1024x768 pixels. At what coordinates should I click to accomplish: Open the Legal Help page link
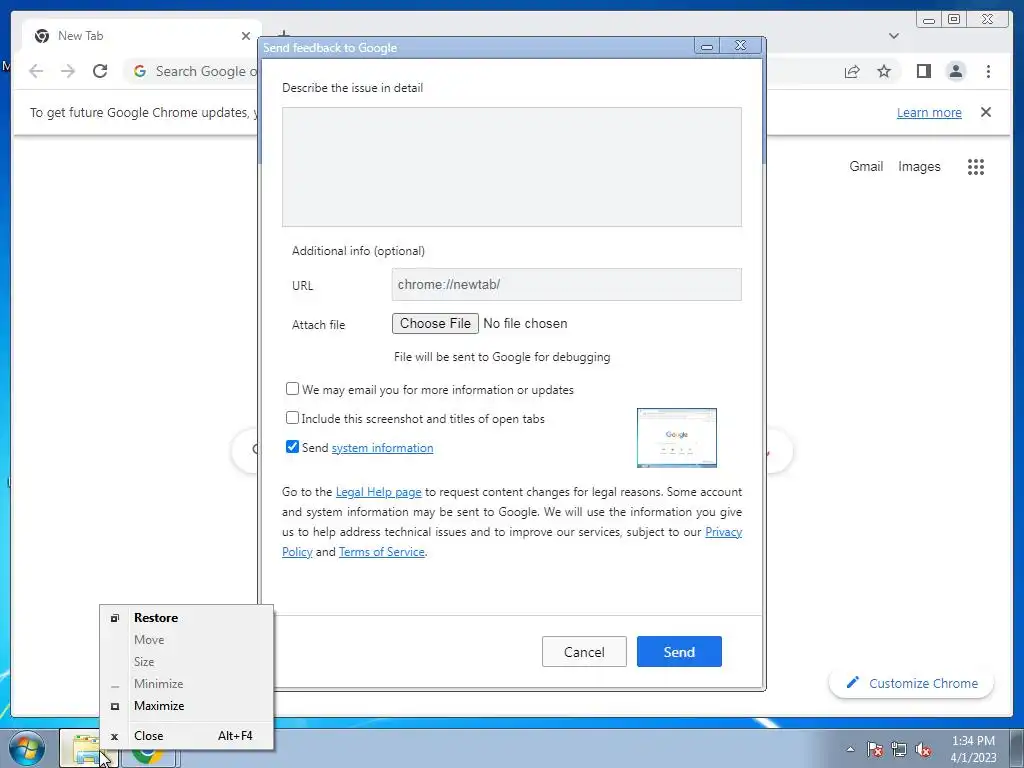point(378,492)
